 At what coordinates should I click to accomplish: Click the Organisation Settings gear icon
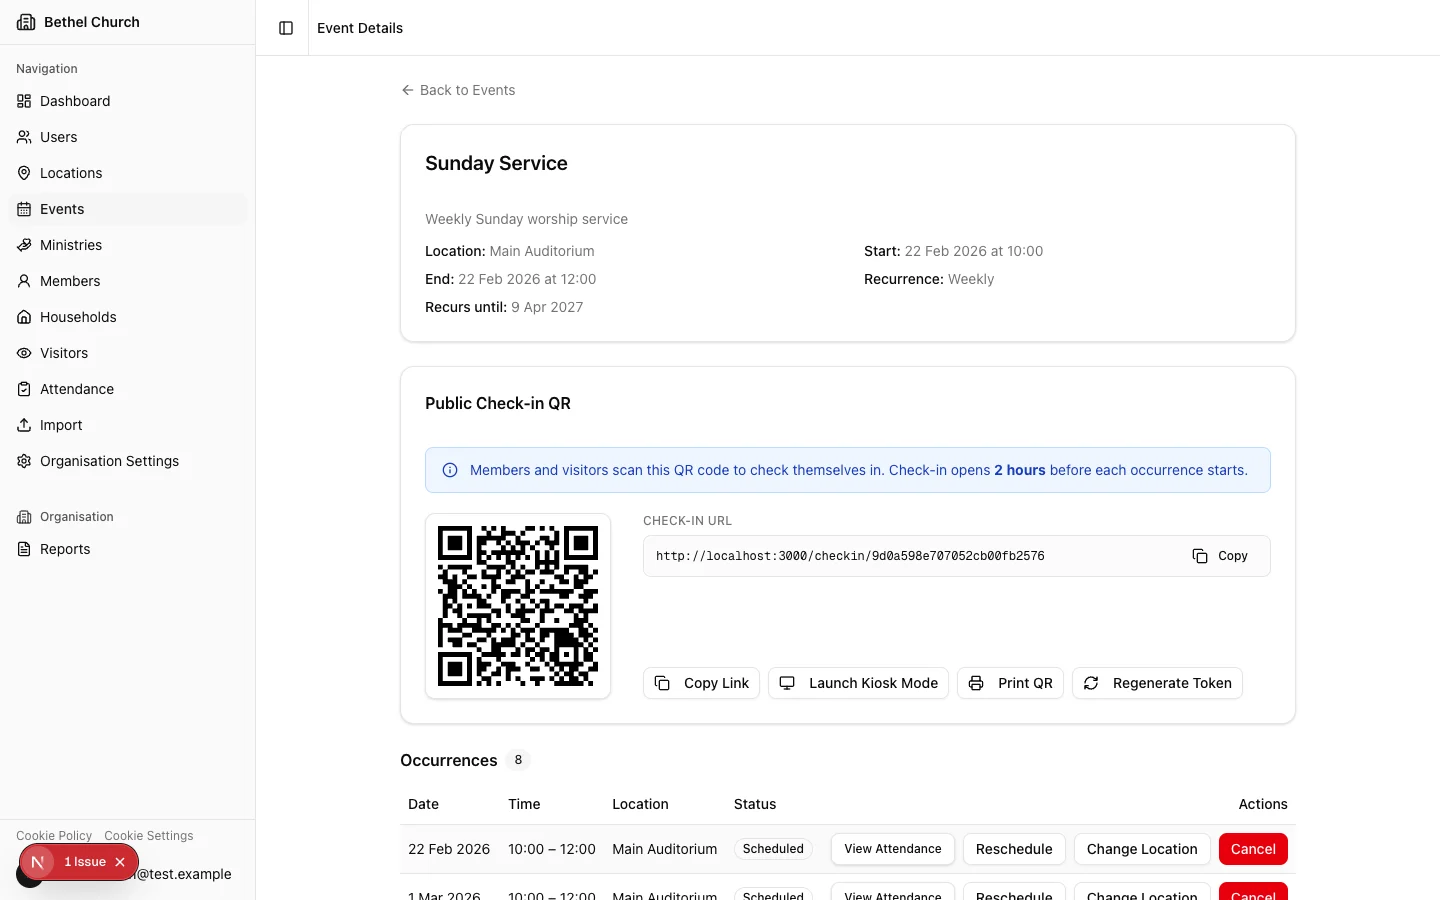click(x=24, y=461)
